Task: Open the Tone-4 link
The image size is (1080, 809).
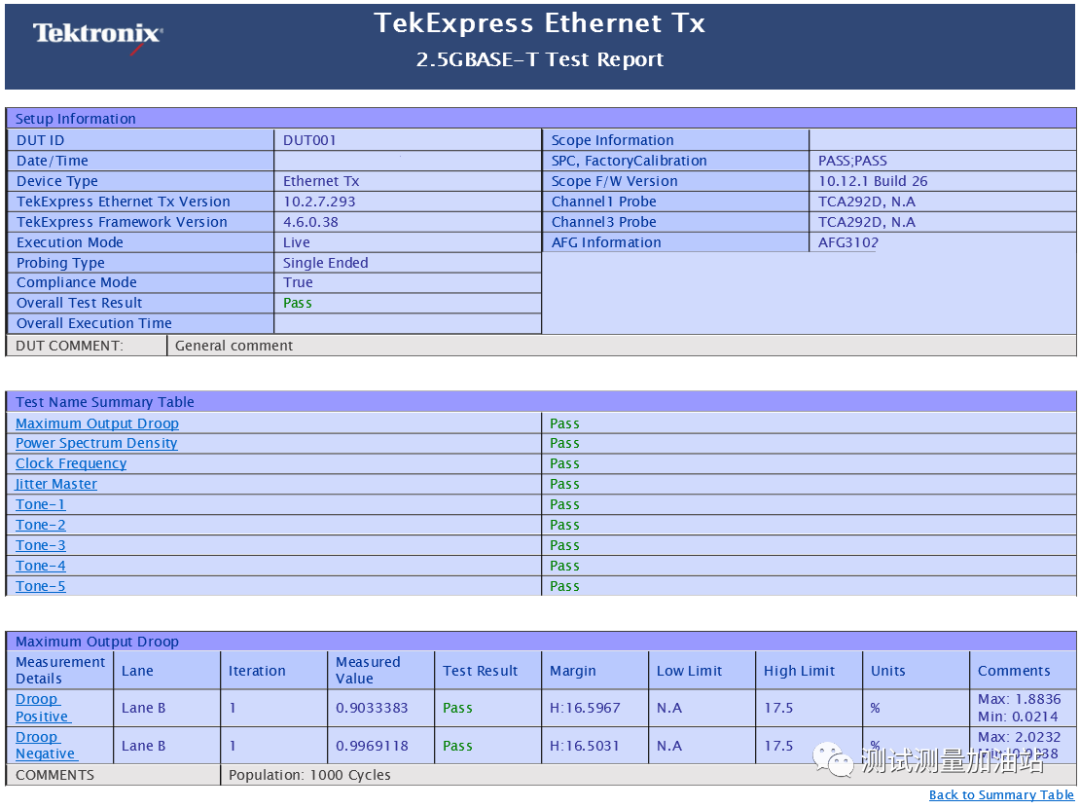Action: [41, 566]
